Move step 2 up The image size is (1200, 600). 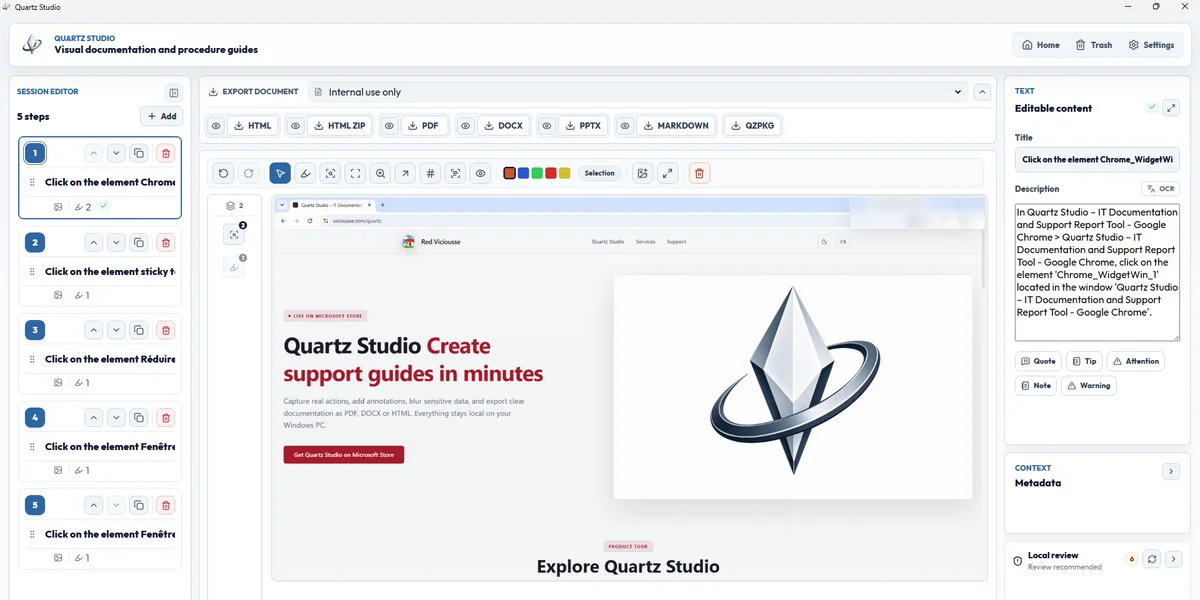coord(93,242)
